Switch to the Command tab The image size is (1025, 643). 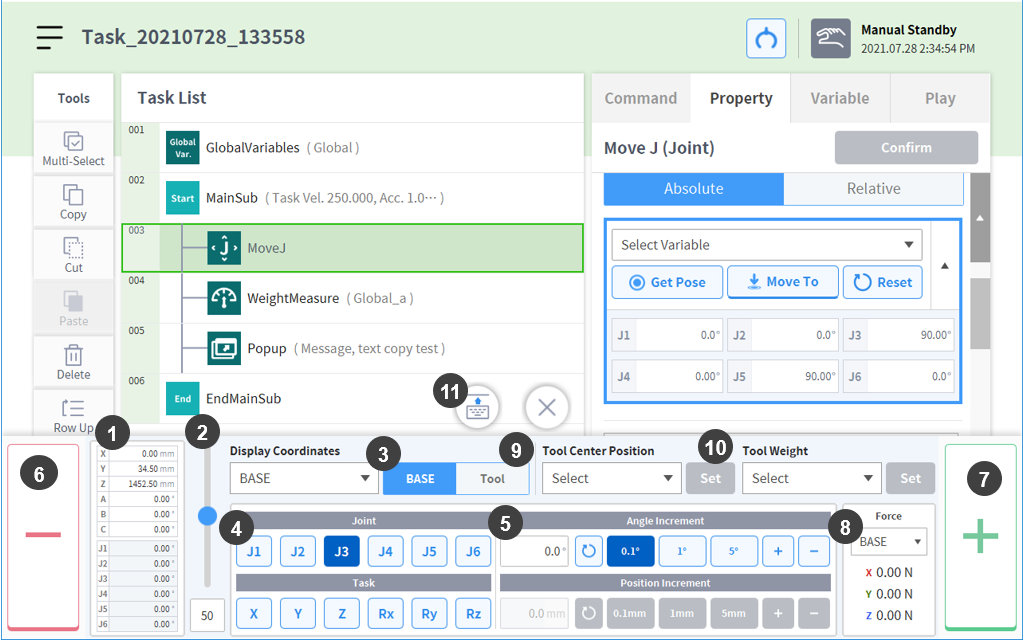(x=641, y=98)
